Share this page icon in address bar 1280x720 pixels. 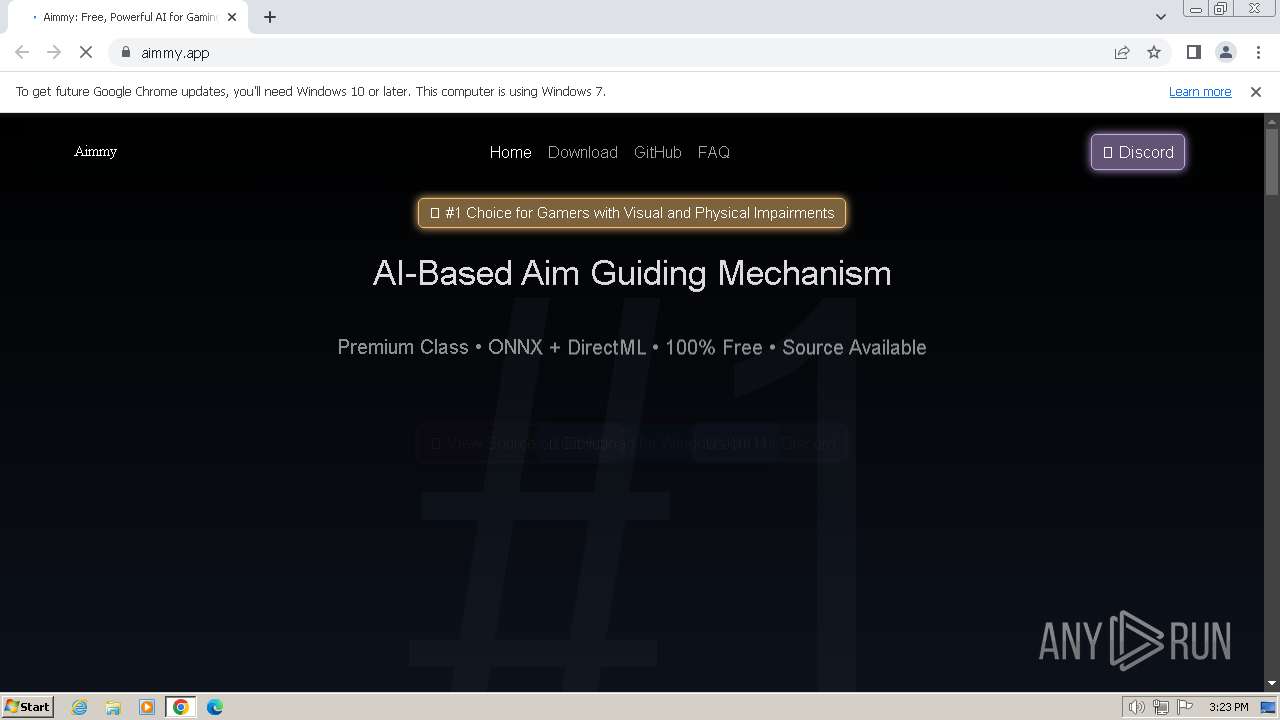pos(1122,52)
